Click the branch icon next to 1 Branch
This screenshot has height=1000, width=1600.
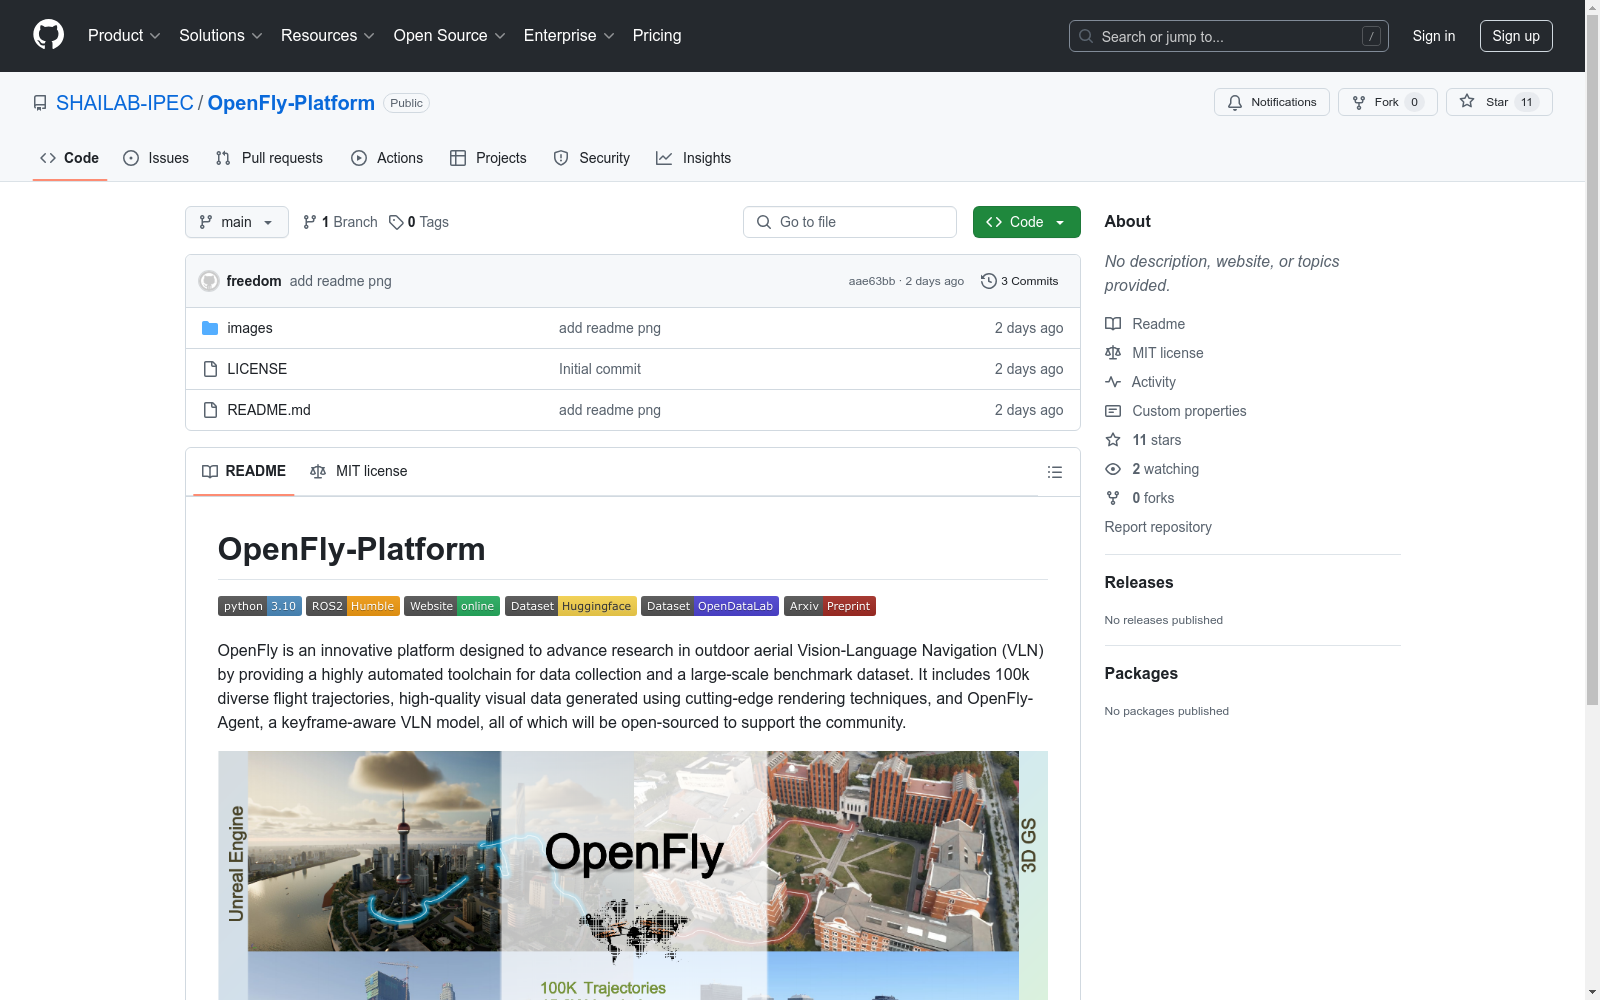tap(310, 222)
